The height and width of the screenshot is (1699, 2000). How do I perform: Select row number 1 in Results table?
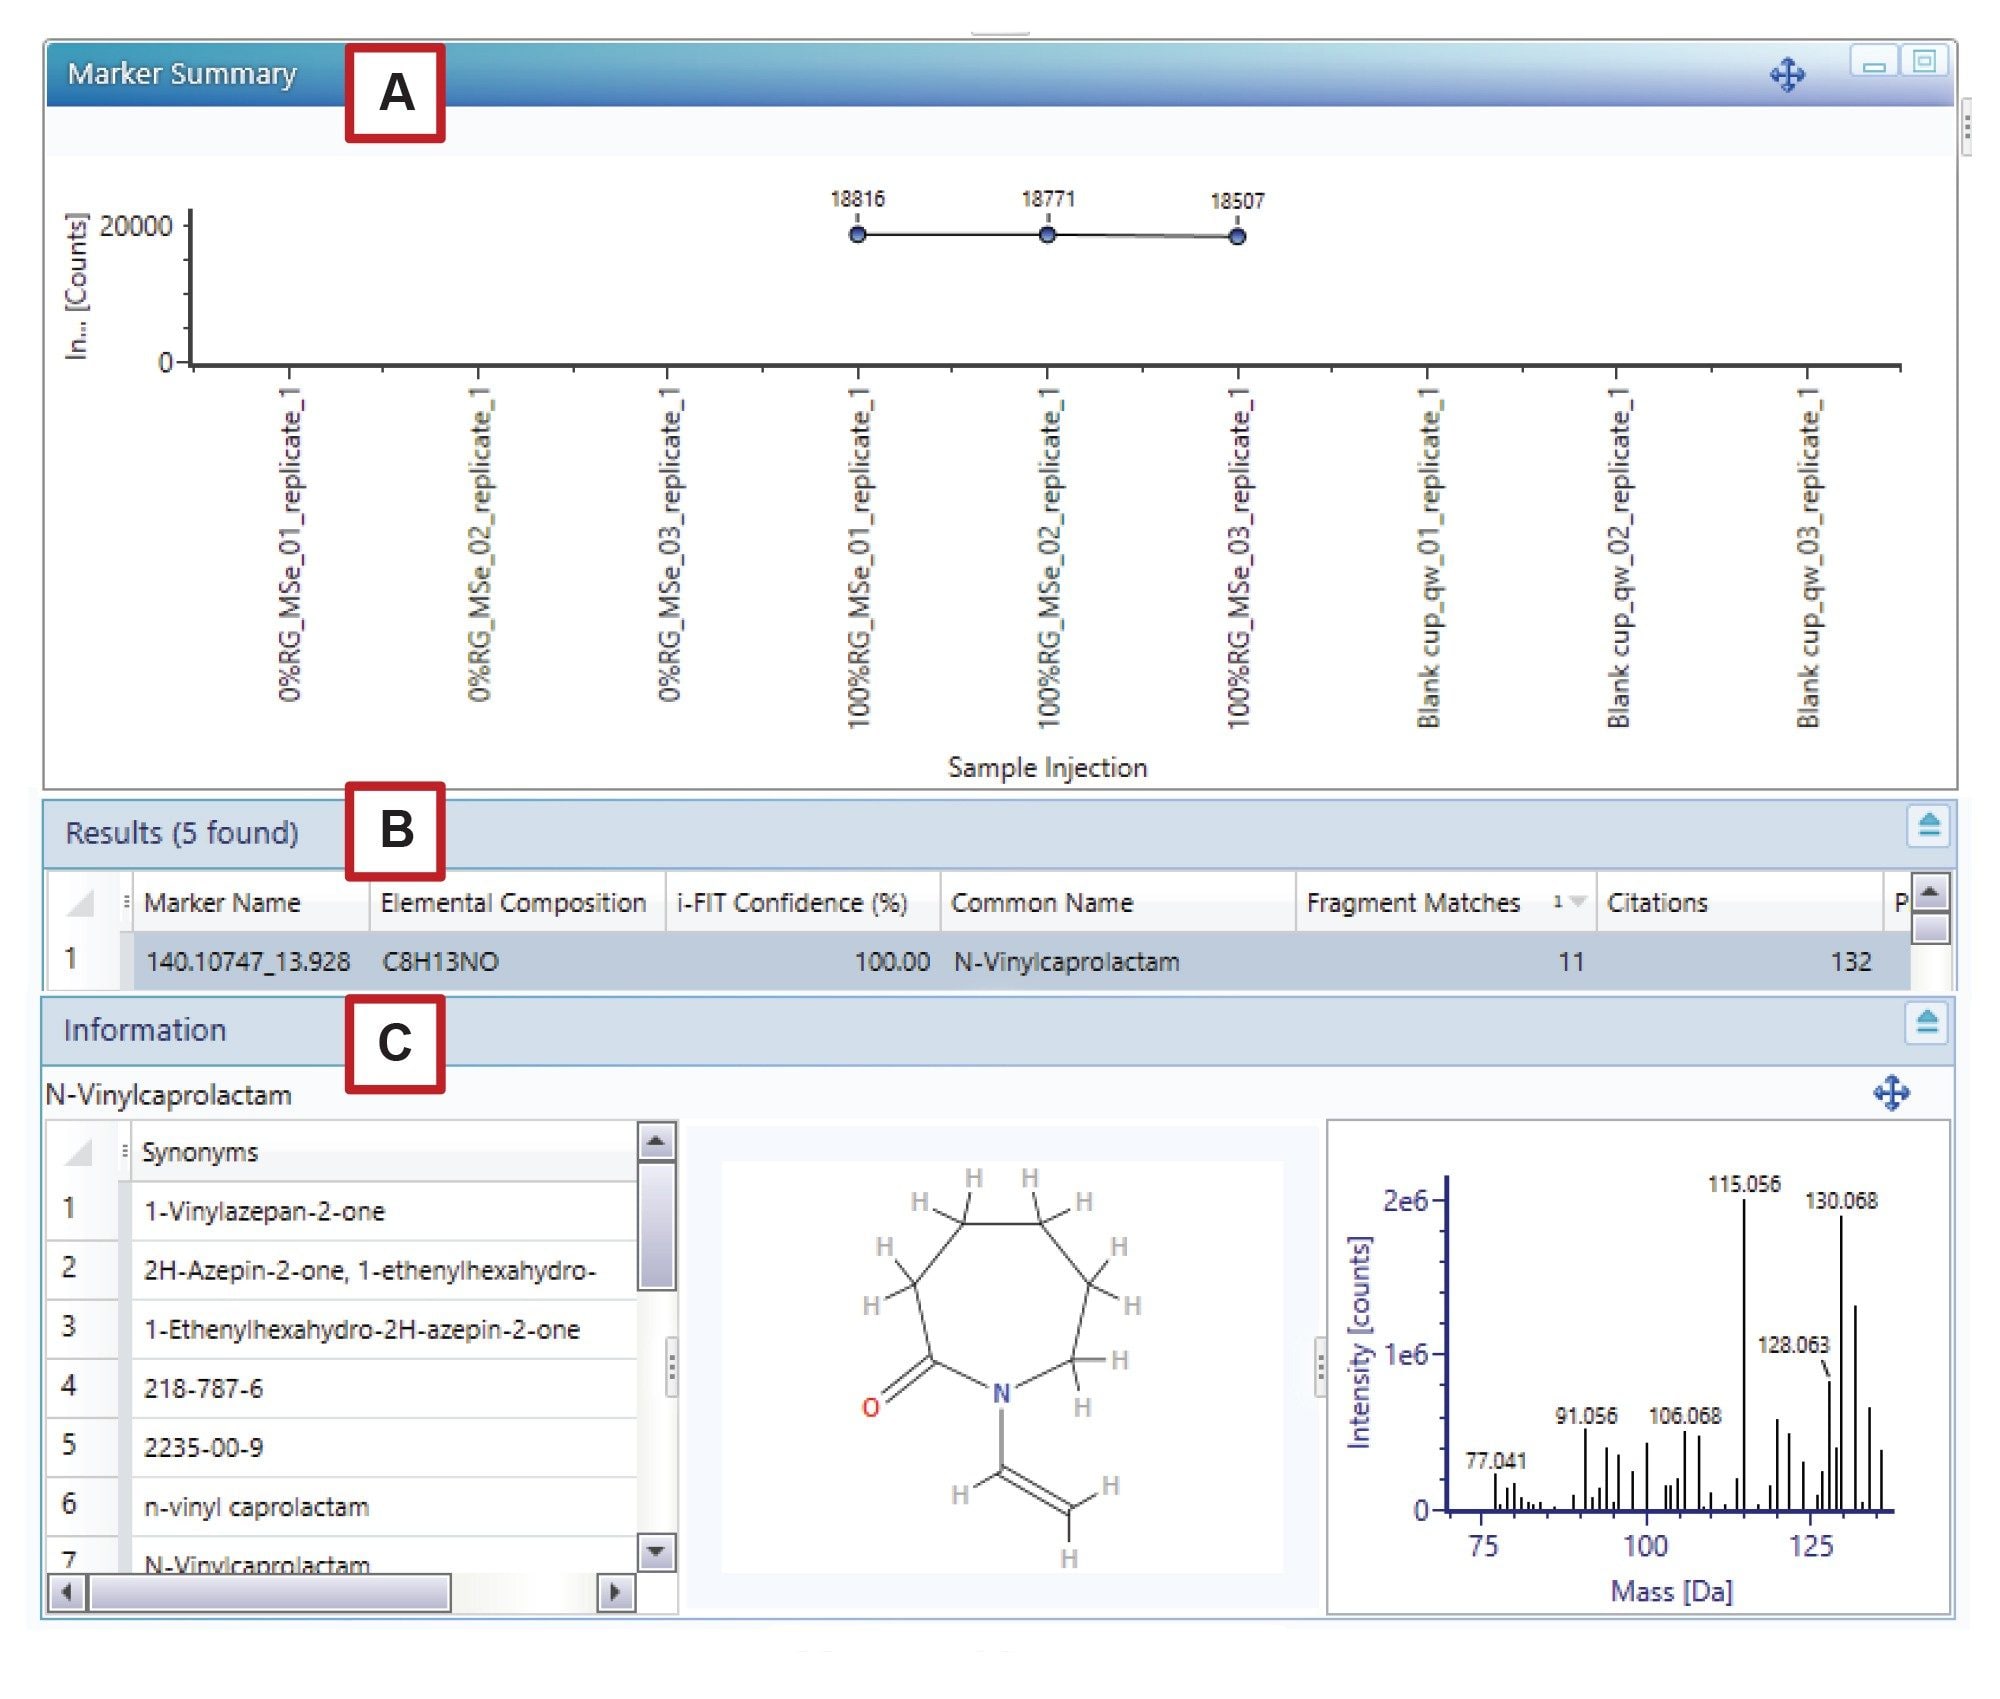pyautogui.click(x=71, y=959)
